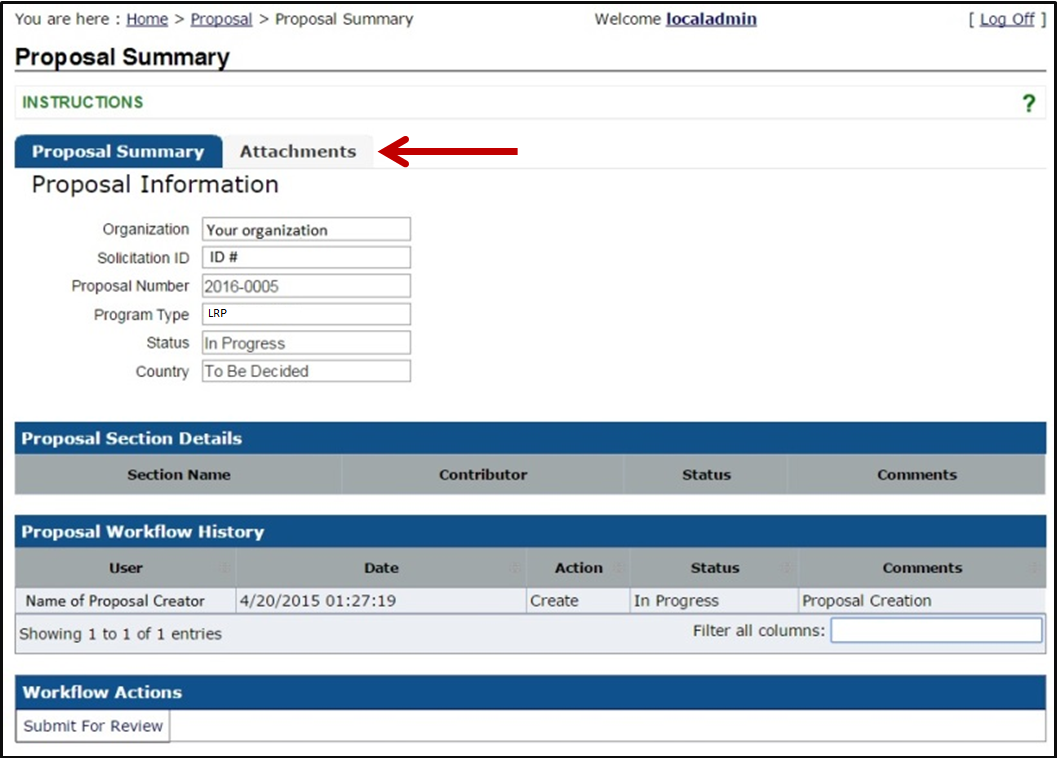1057x758 pixels.
Task: Select the In Progress workflow status cell
Action: tap(715, 601)
